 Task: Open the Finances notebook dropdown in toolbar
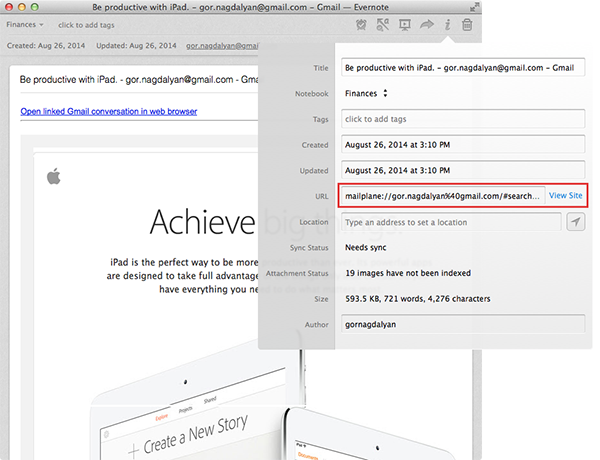(25, 25)
